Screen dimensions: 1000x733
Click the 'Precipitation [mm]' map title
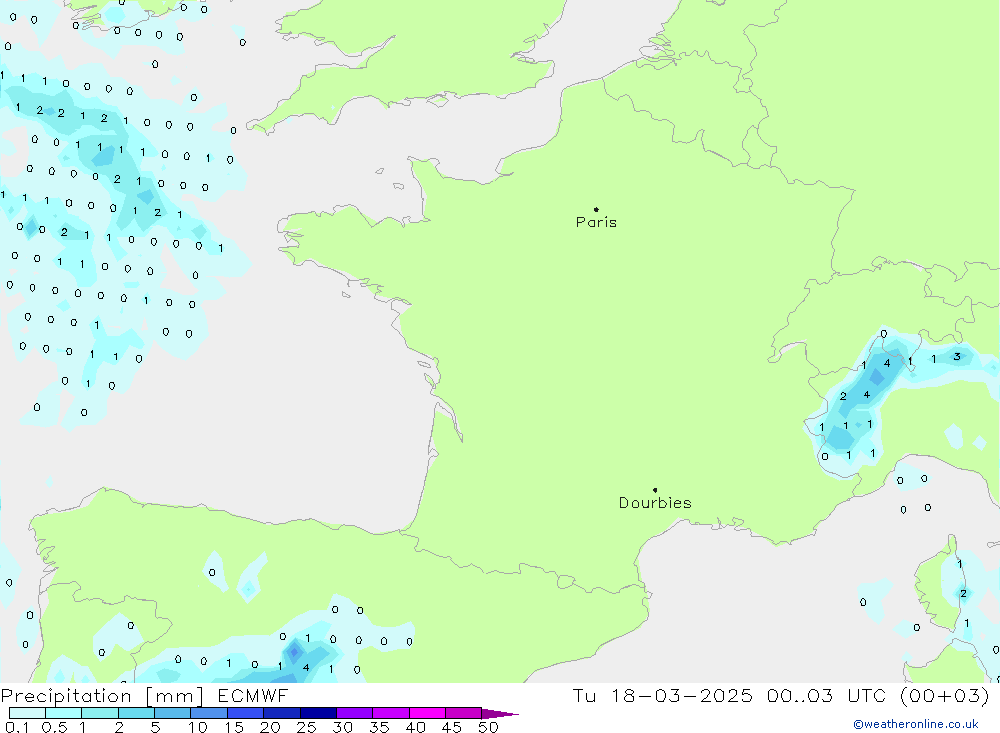coord(102,696)
